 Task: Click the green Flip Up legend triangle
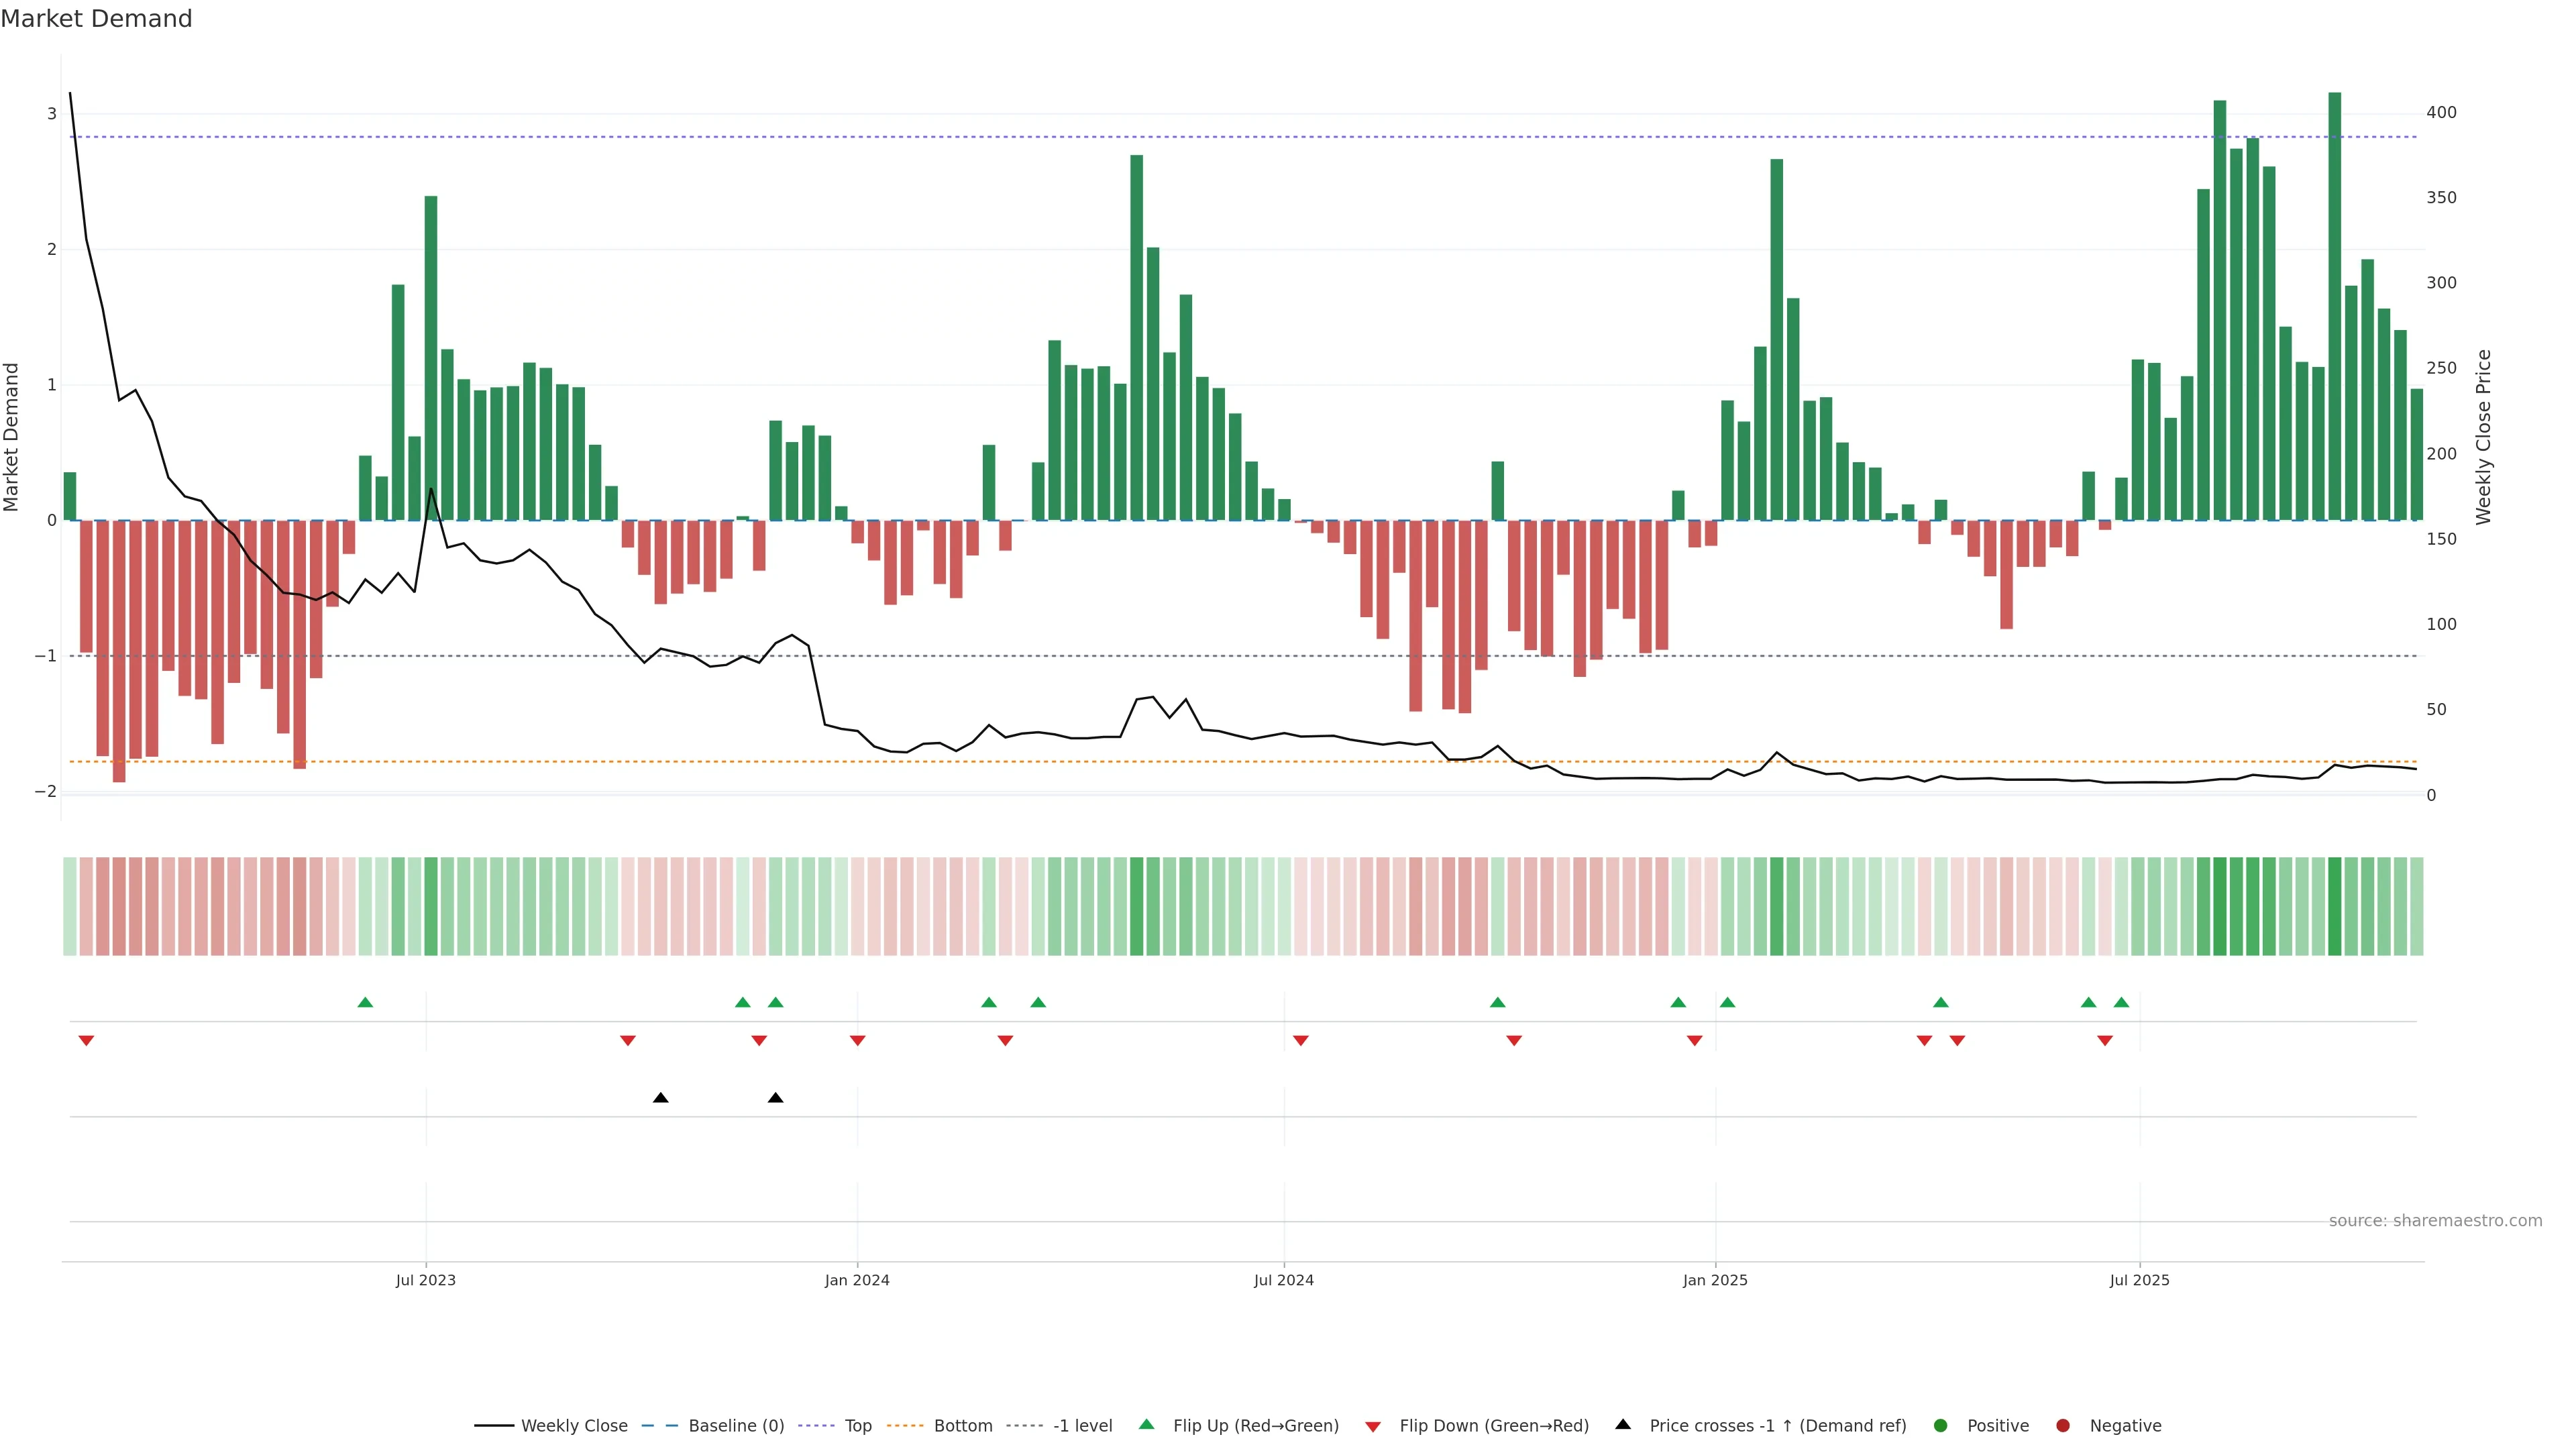click(x=1147, y=1425)
